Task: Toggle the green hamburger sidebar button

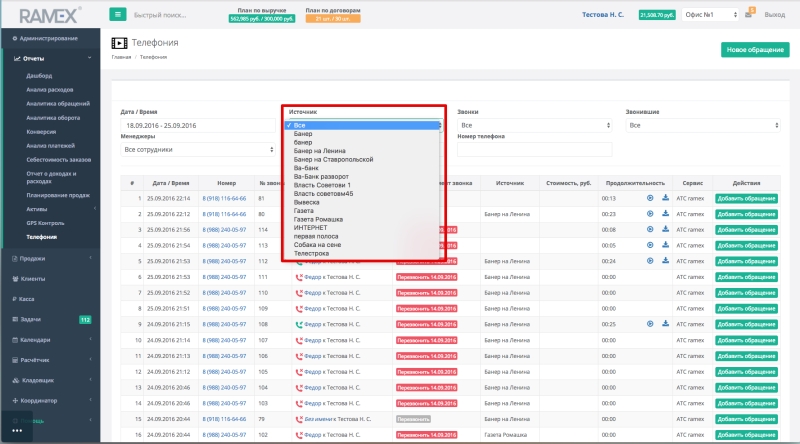Action: point(117,14)
